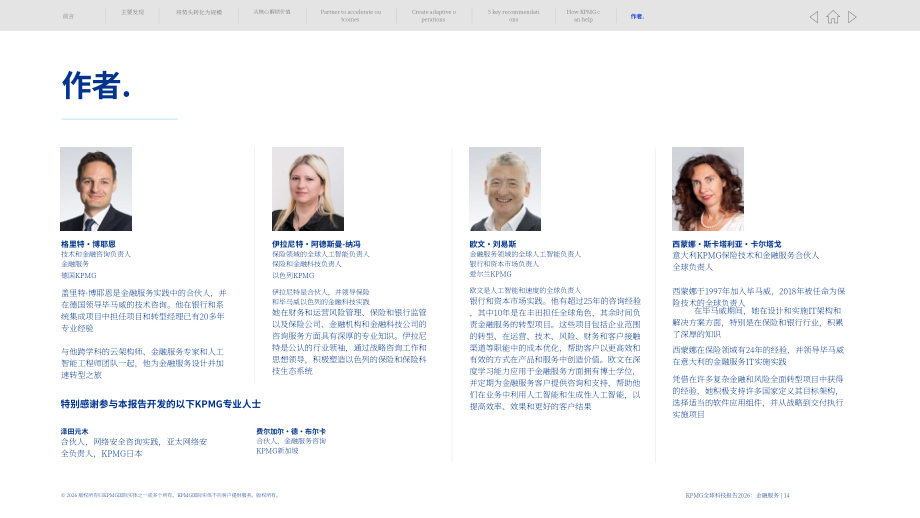
Task: Open the 将势头转化为规模 section tab
Action: tap(199, 12)
